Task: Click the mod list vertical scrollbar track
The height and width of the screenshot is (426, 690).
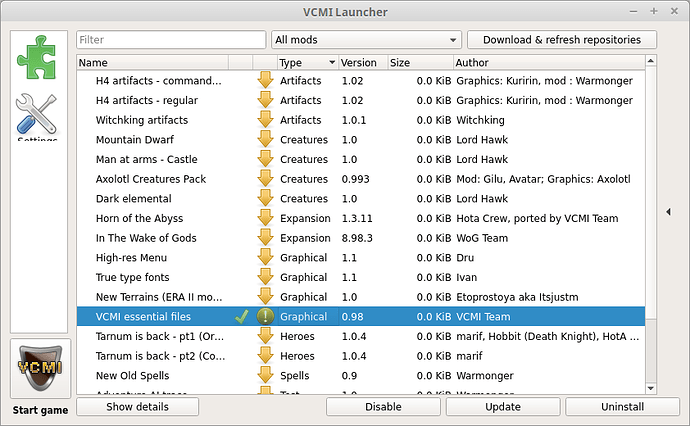Action: [651, 350]
